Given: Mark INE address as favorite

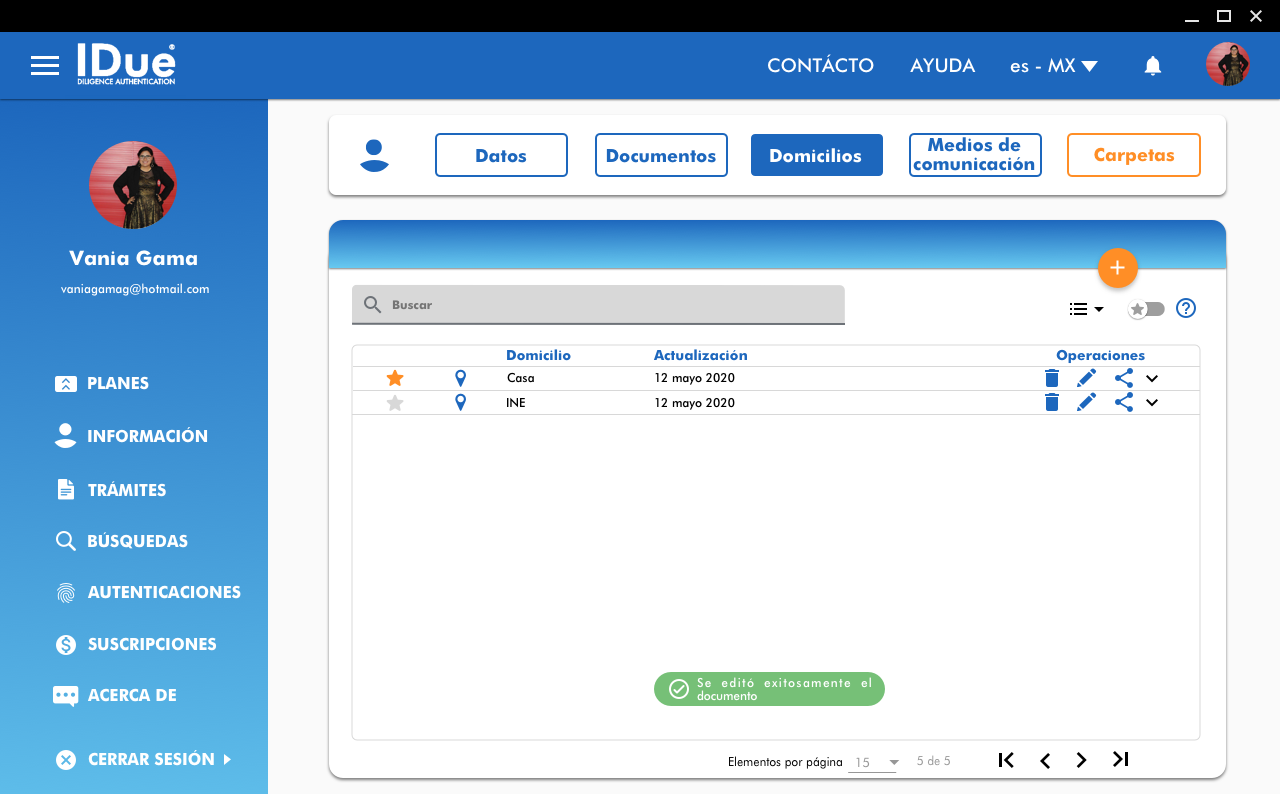Looking at the screenshot, I should (395, 403).
